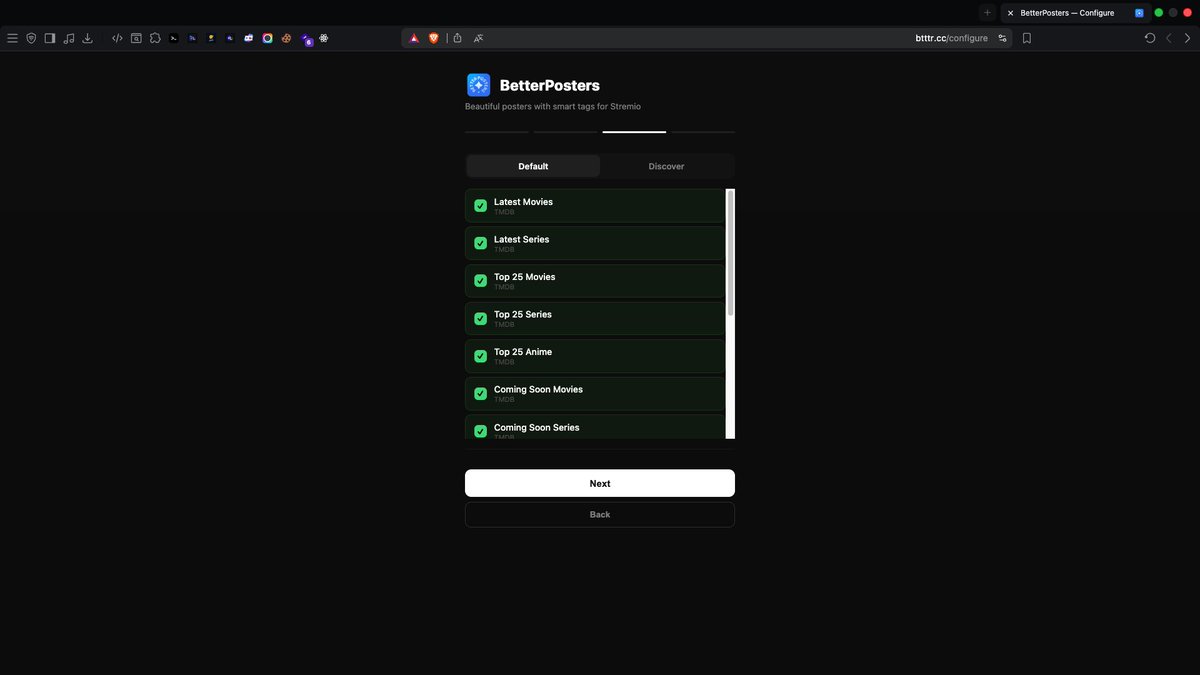Open the extensions puzzle icon

(x=155, y=38)
